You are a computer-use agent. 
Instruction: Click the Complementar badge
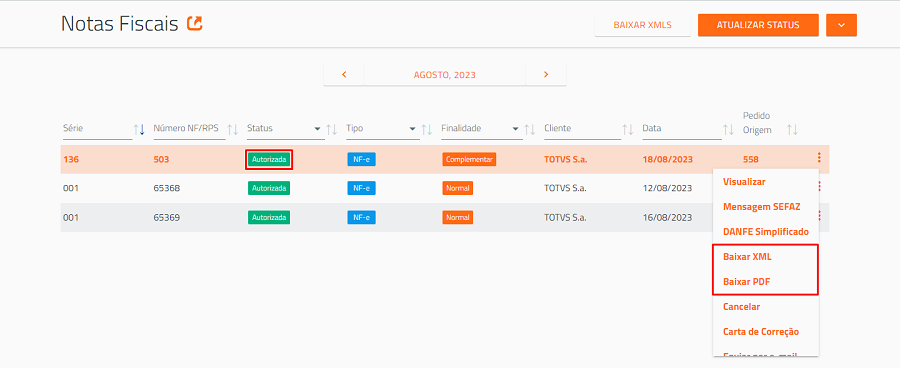pos(469,159)
